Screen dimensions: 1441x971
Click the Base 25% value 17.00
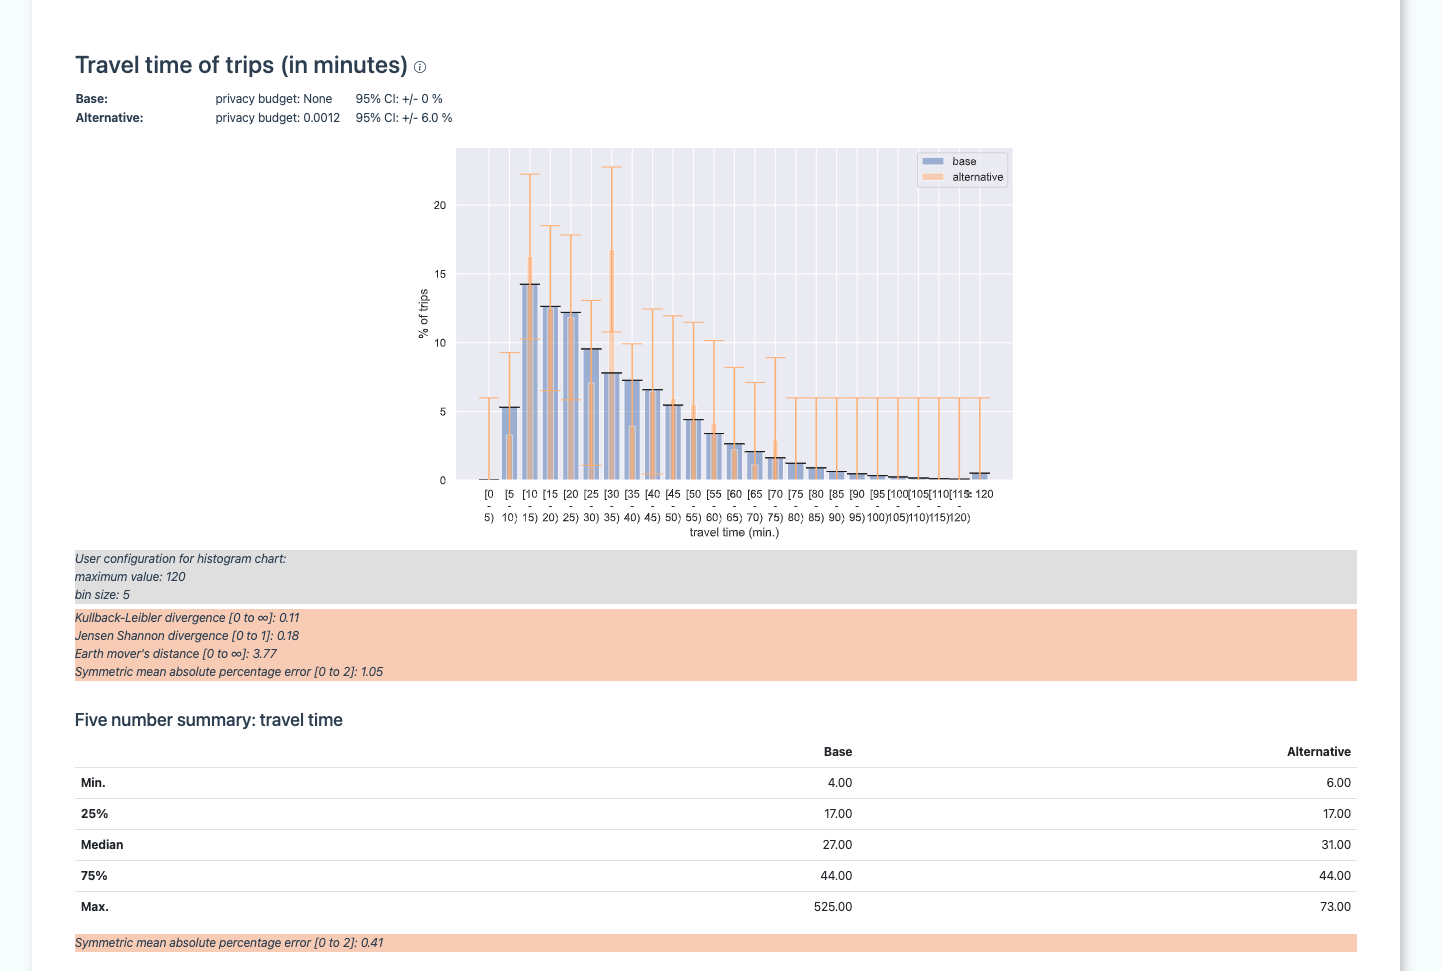(838, 814)
